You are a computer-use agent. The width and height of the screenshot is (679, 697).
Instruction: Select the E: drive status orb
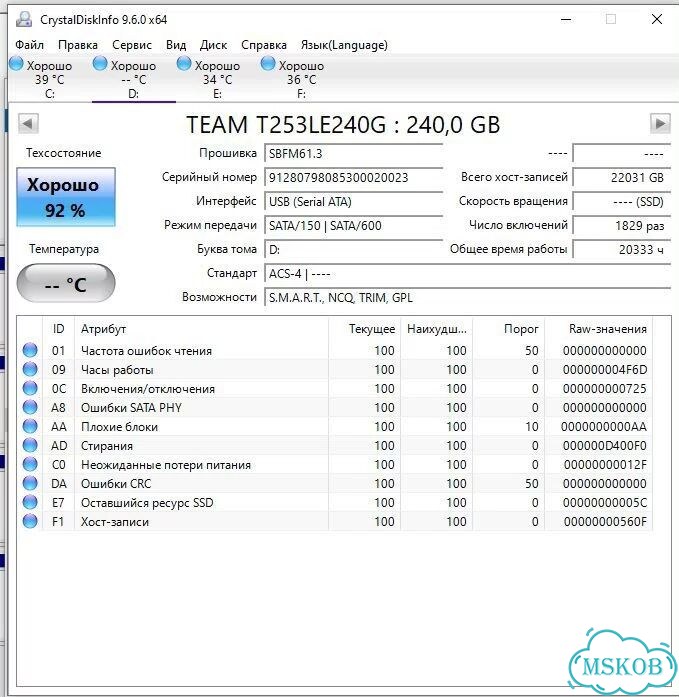click(x=184, y=64)
